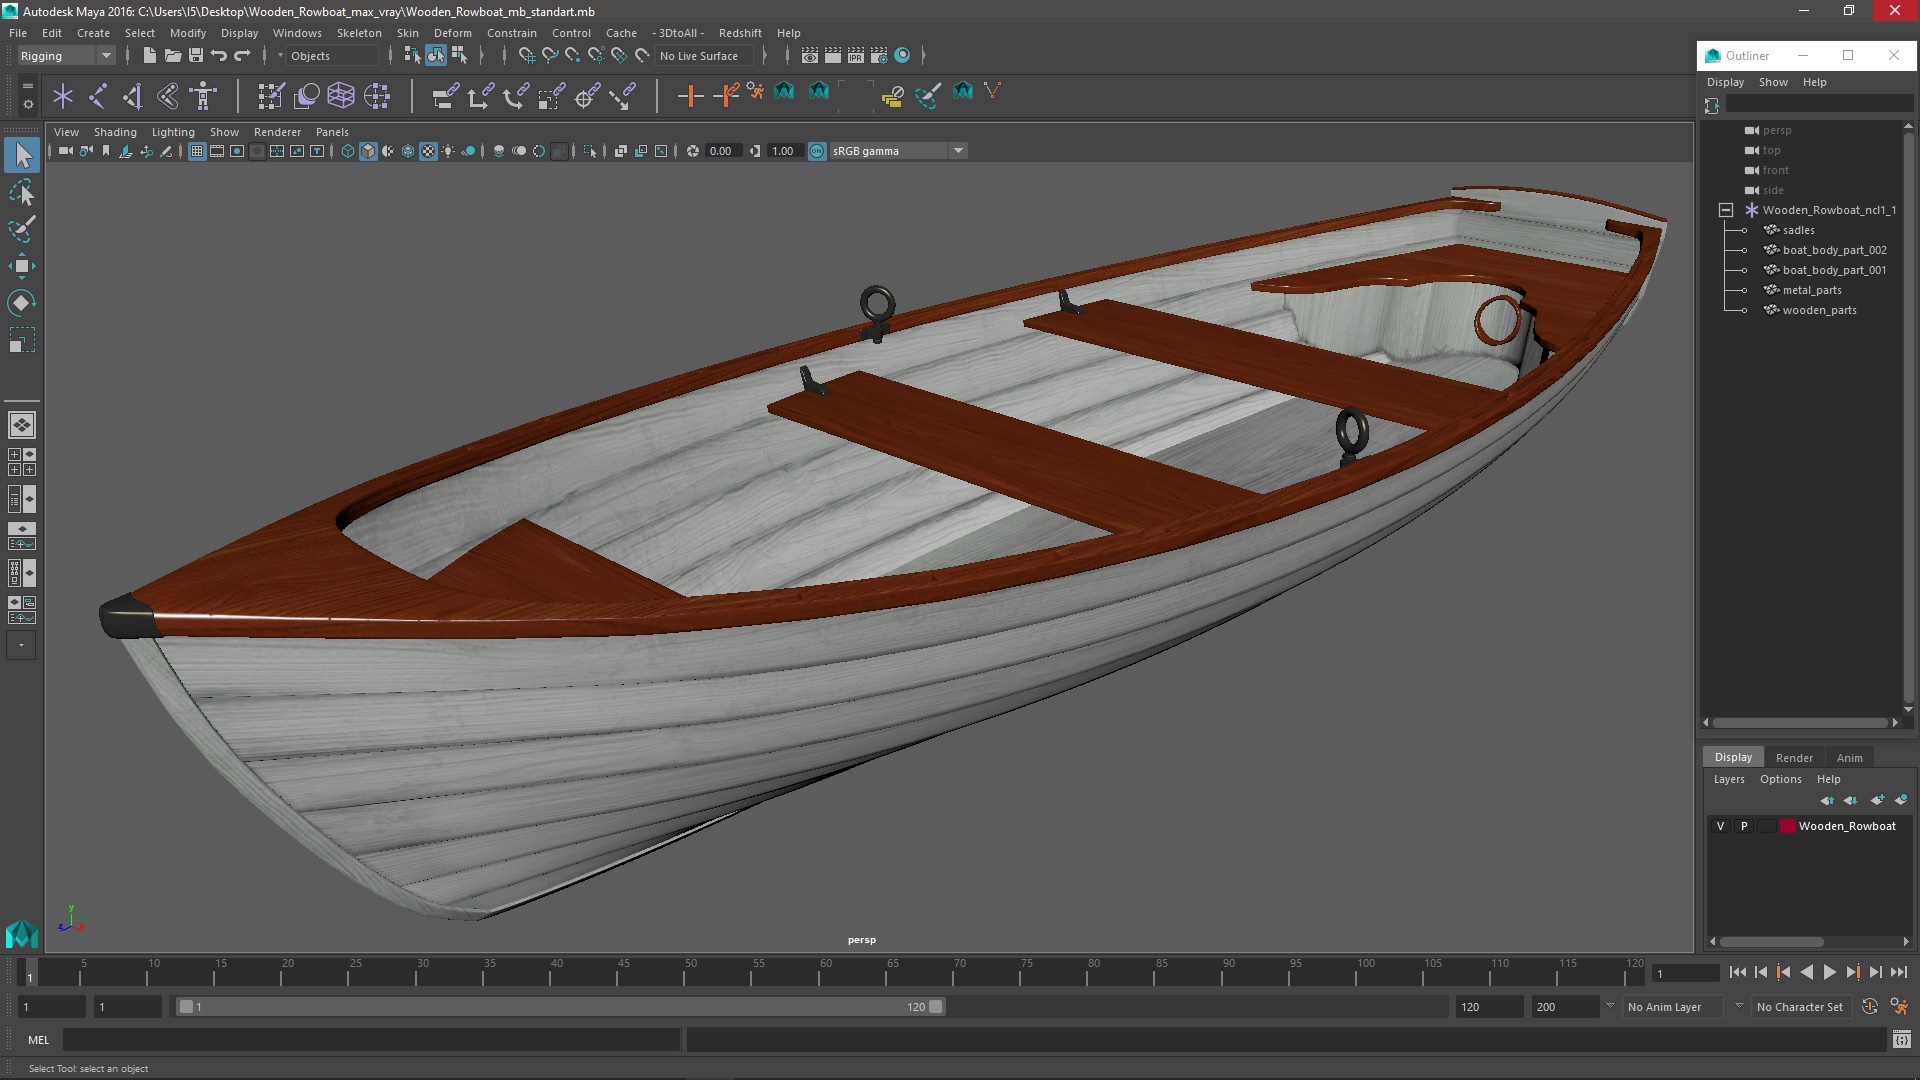
Task: Click the Anim tab in bottom panel
Action: (1850, 756)
